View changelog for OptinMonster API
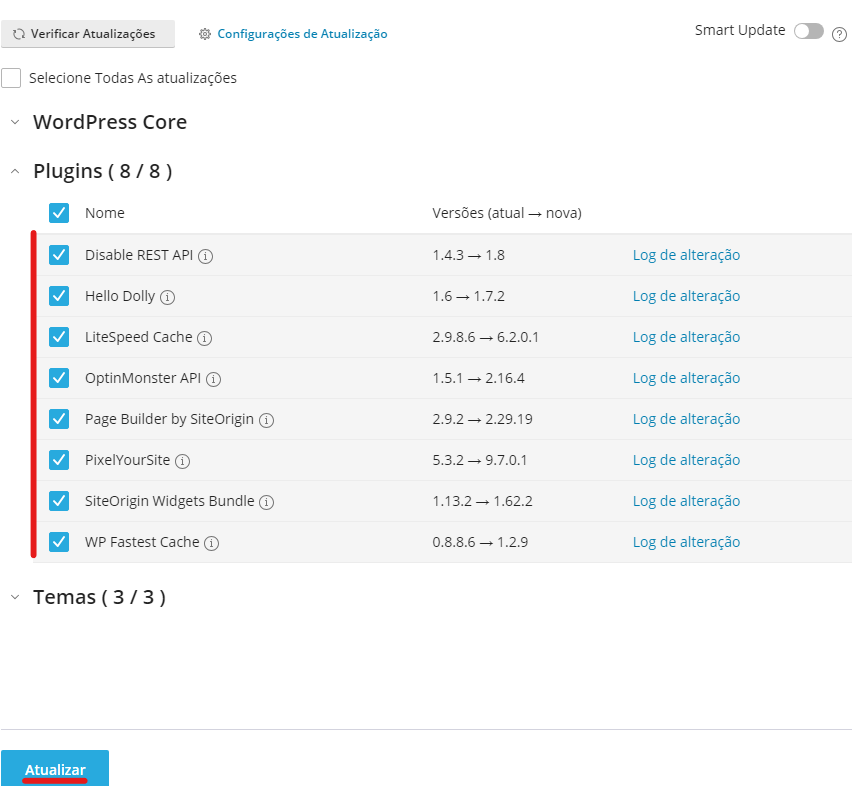This screenshot has width=852, height=786. tap(686, 378)
